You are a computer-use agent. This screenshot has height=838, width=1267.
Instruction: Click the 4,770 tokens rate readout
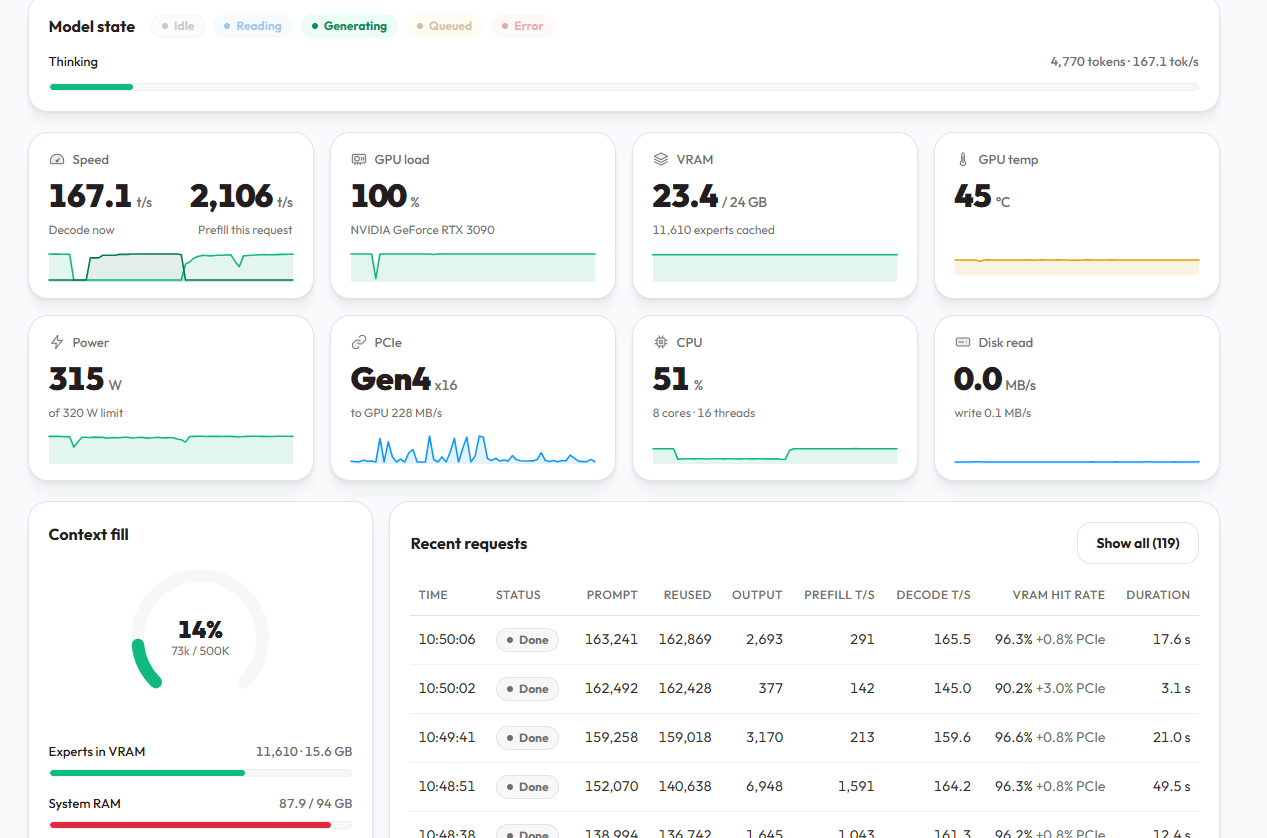tap(1124, 62)
